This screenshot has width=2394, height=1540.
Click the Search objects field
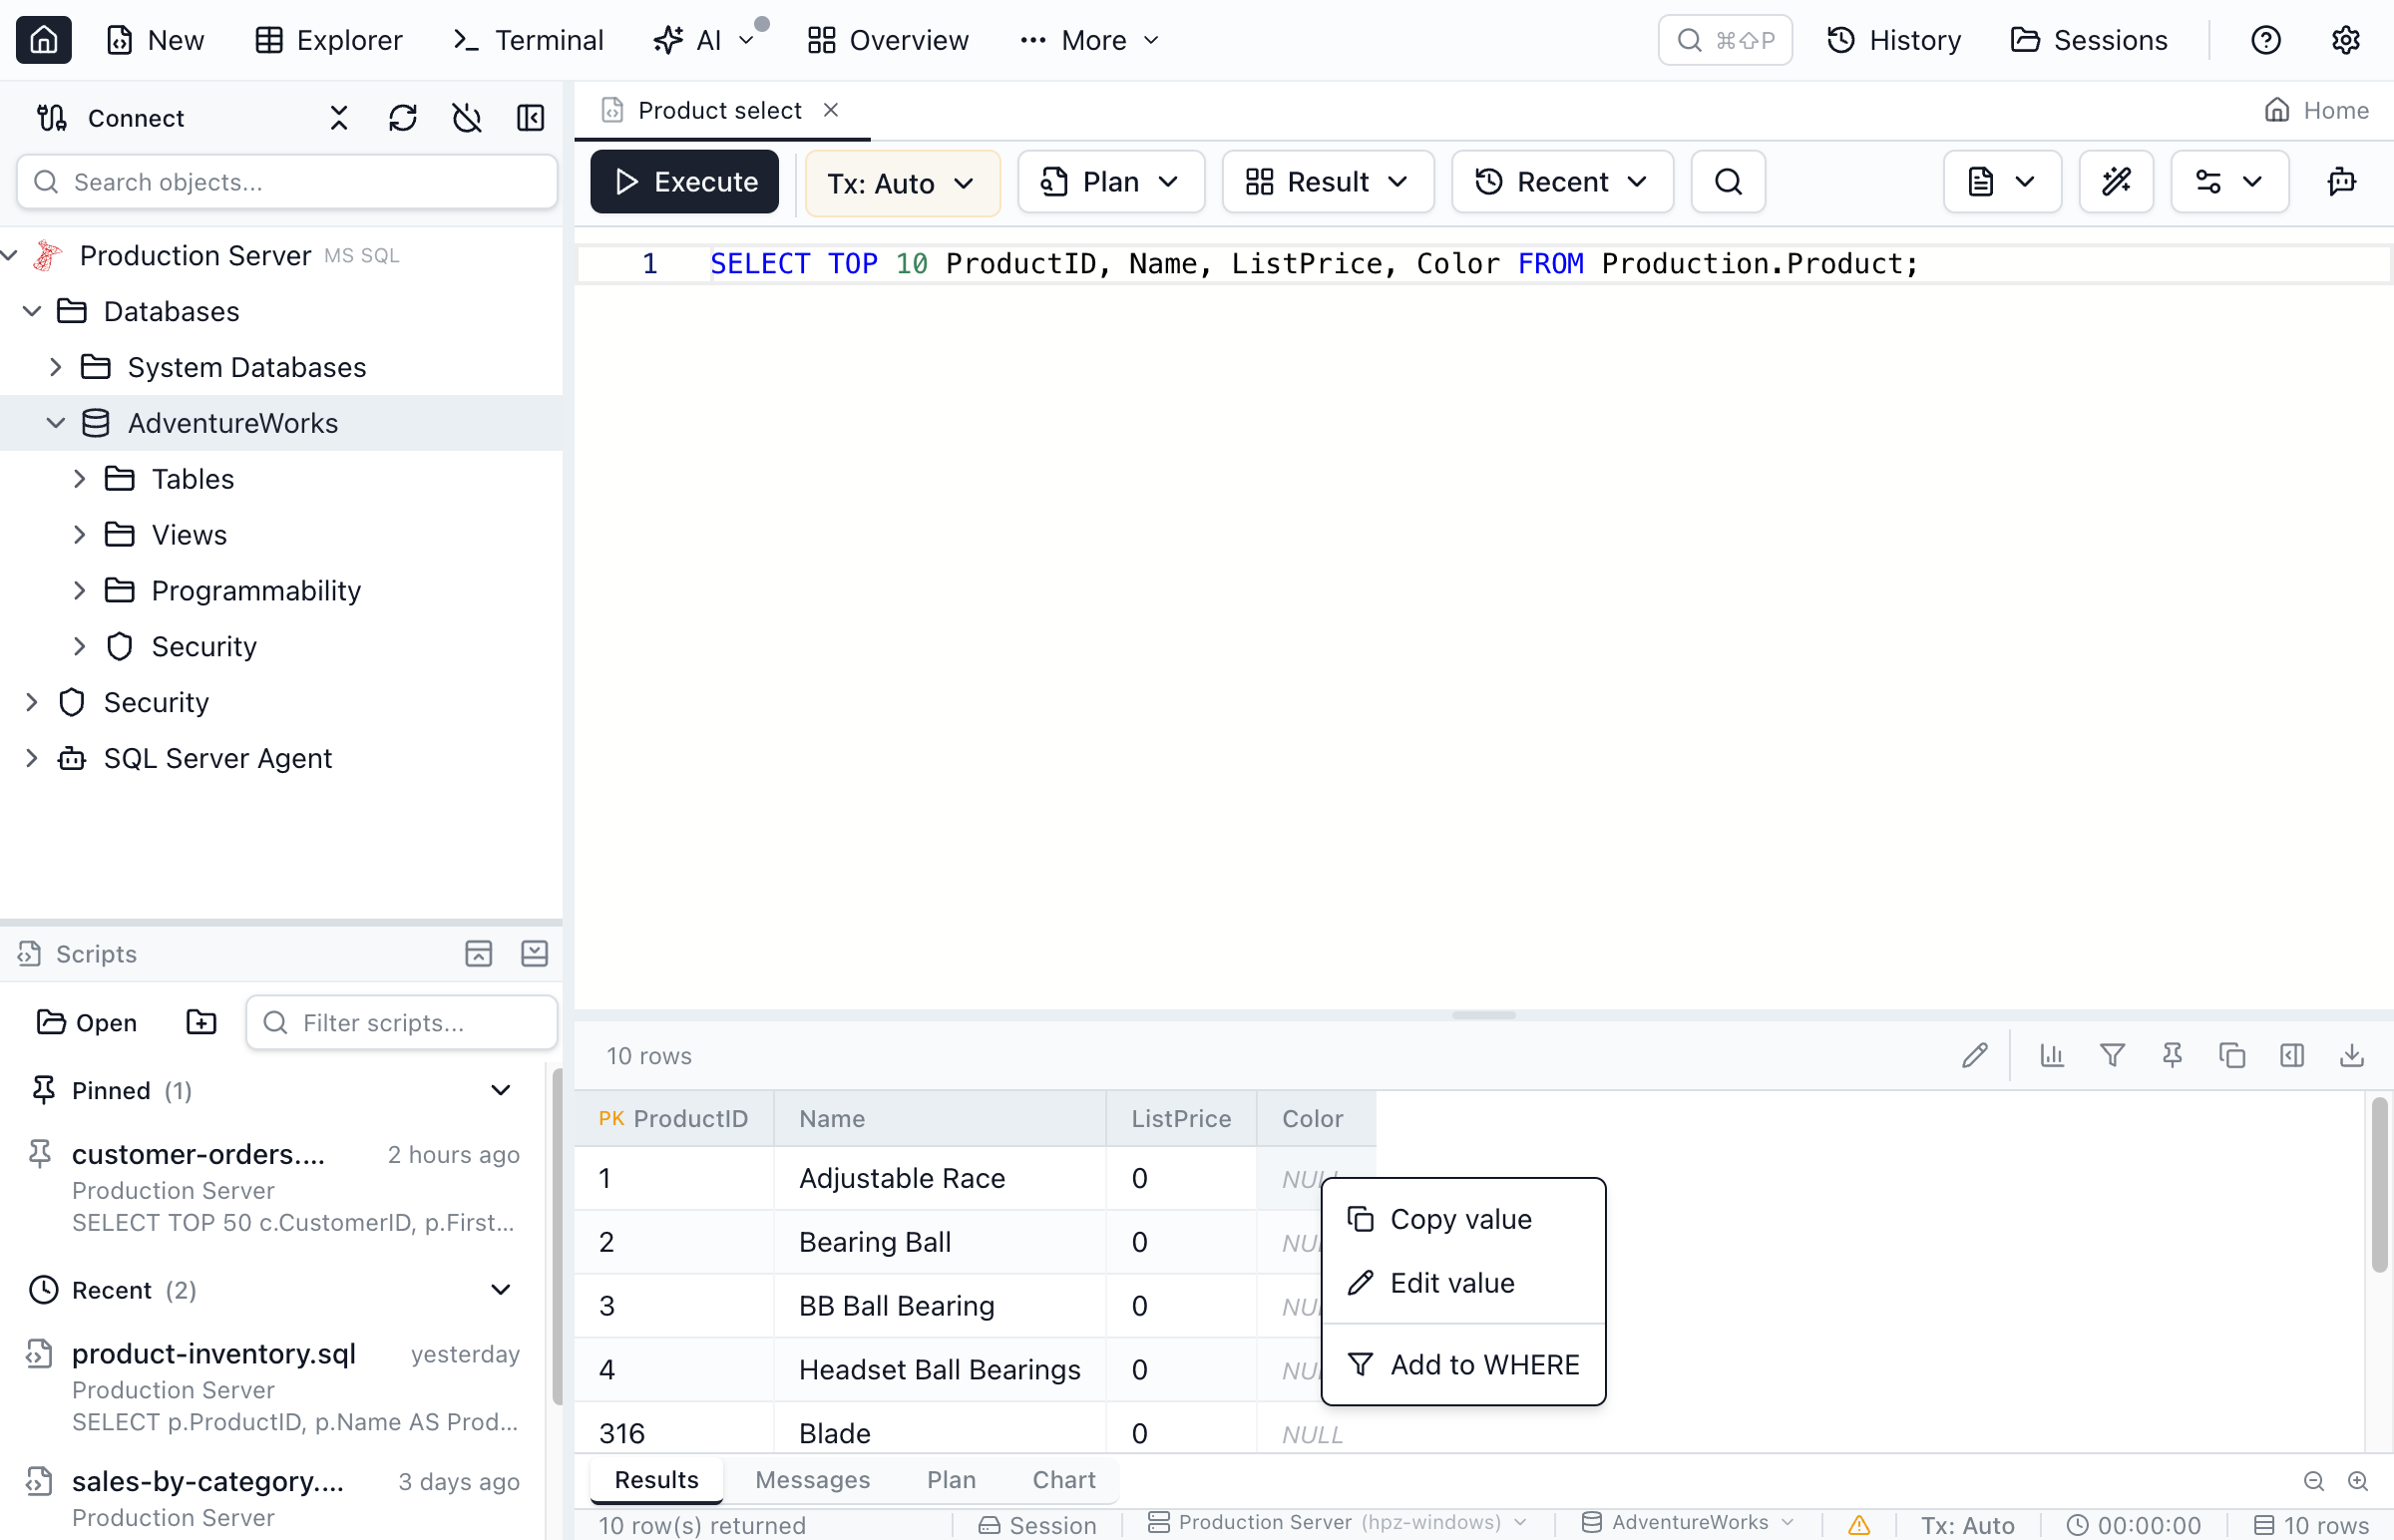(287, 182)
